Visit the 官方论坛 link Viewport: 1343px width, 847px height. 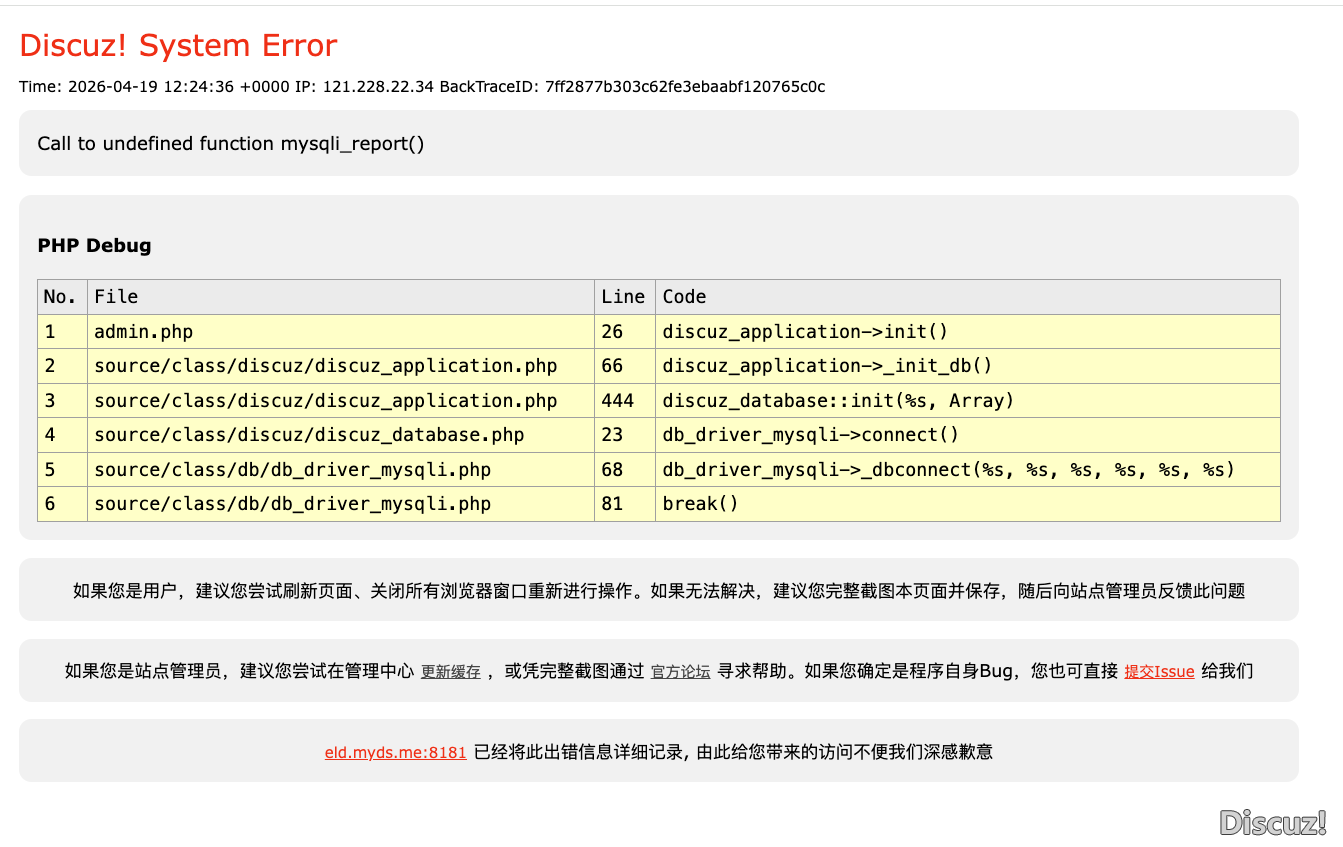click(x=680, y=672)
